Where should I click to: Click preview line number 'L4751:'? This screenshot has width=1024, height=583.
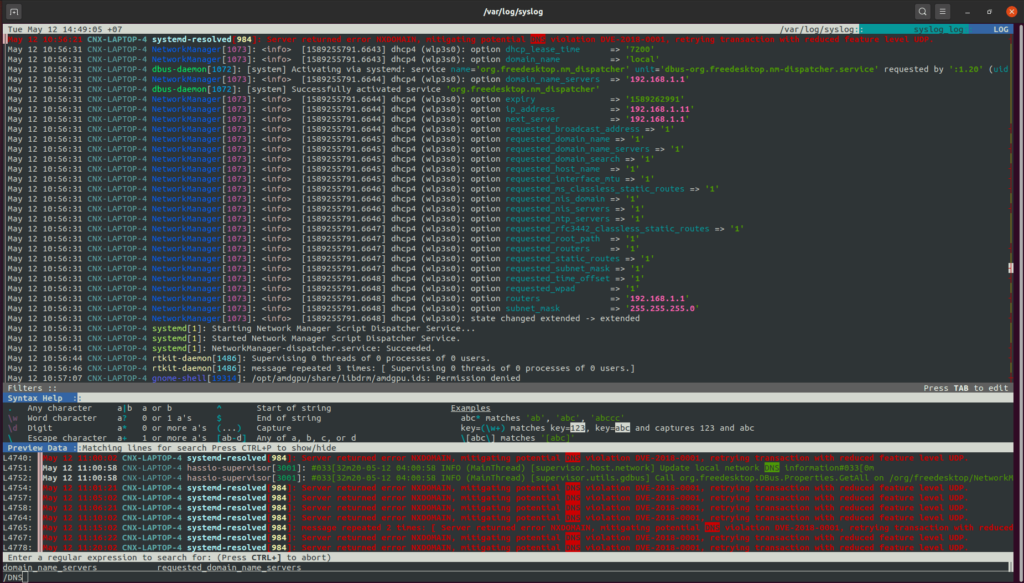18,468
